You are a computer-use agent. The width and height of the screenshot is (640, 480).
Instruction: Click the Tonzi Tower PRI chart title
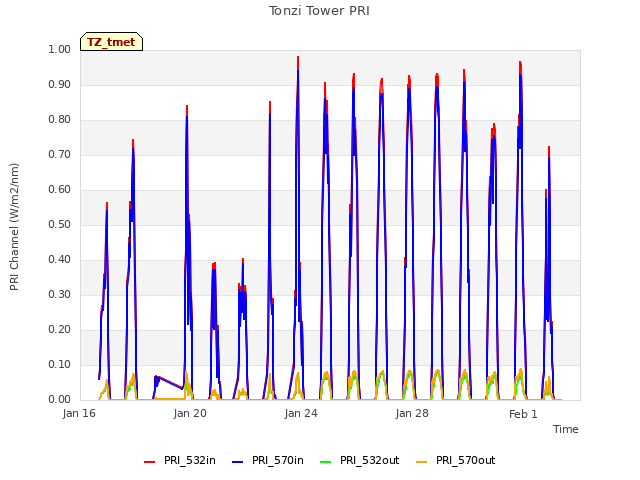(319, 11)
